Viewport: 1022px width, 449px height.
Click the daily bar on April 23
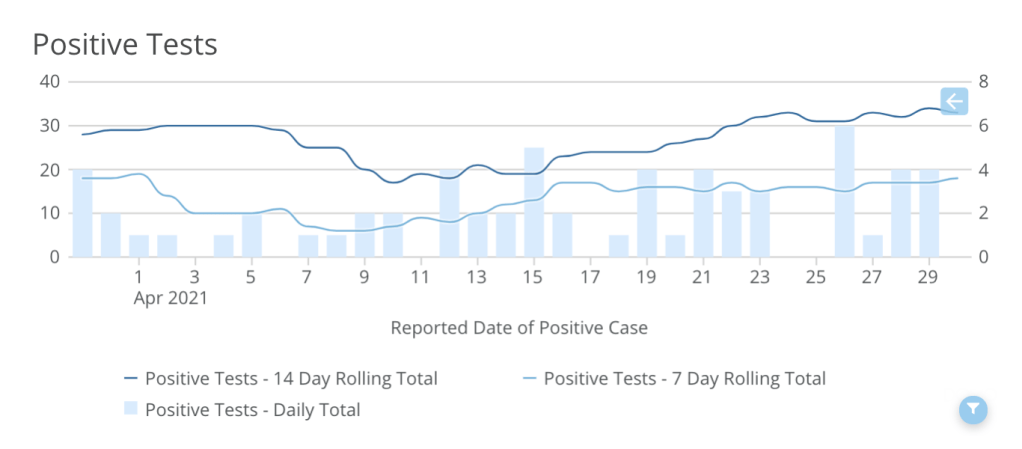click(x=760, y=225)
